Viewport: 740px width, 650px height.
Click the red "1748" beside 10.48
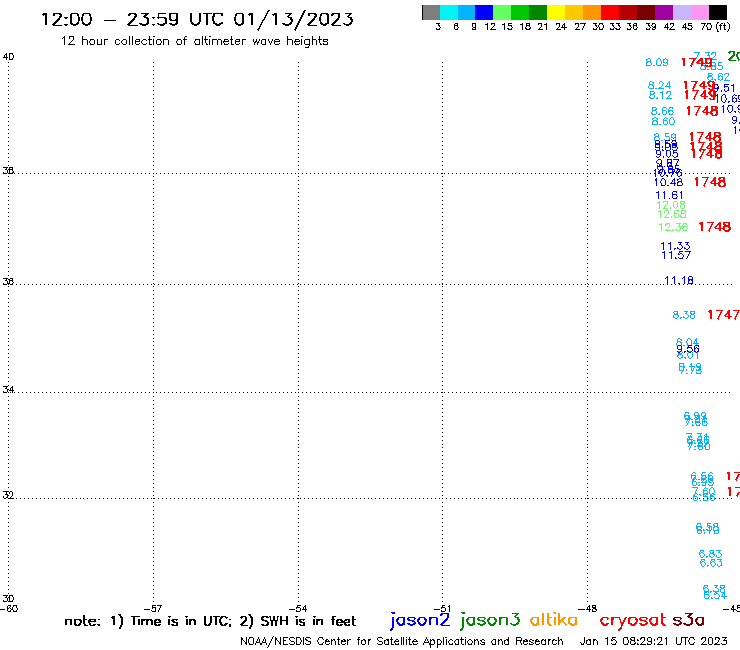[710, 182]
